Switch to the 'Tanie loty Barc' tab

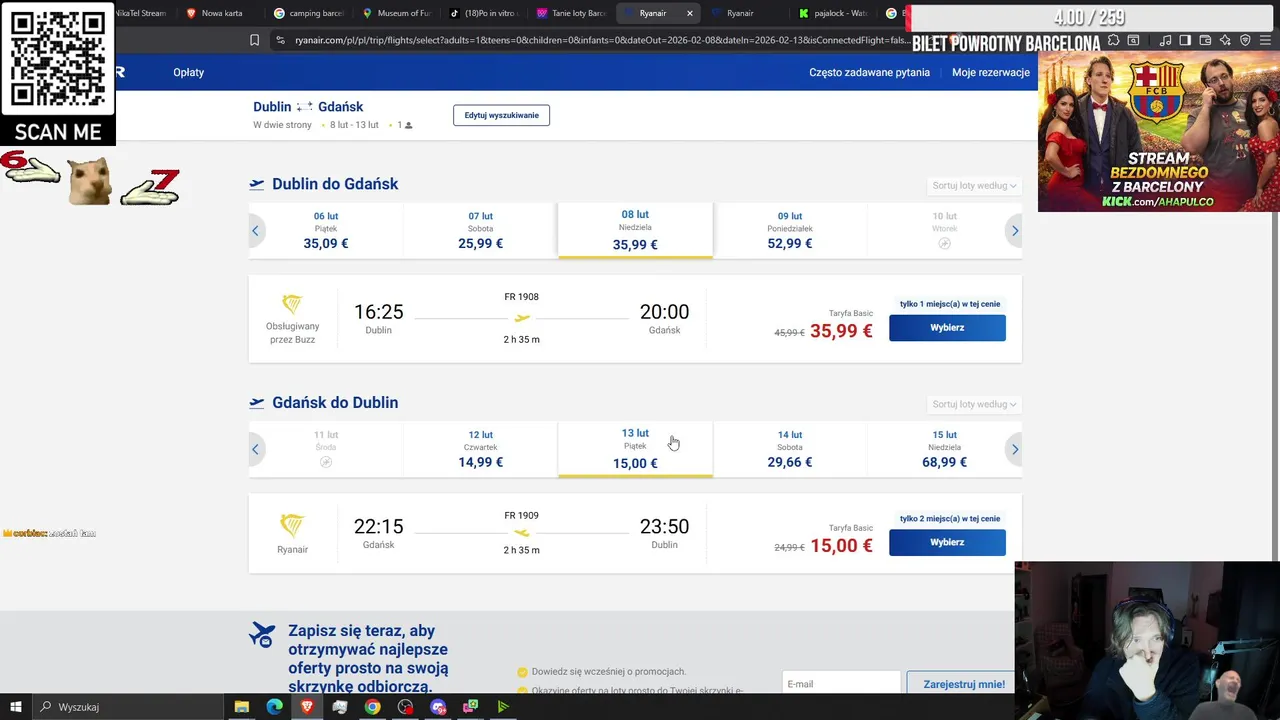[570, 13]
